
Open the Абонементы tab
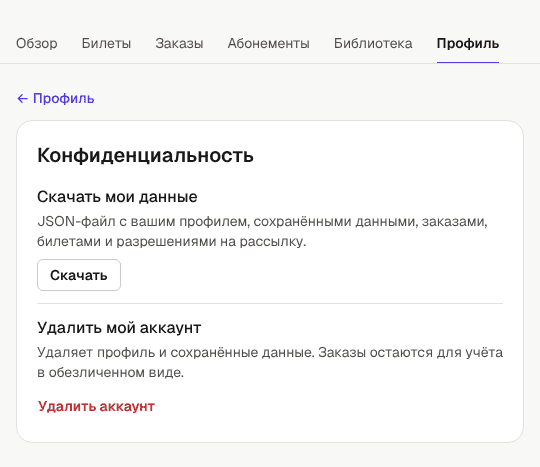pyautogui.click(x=269, y=43)
